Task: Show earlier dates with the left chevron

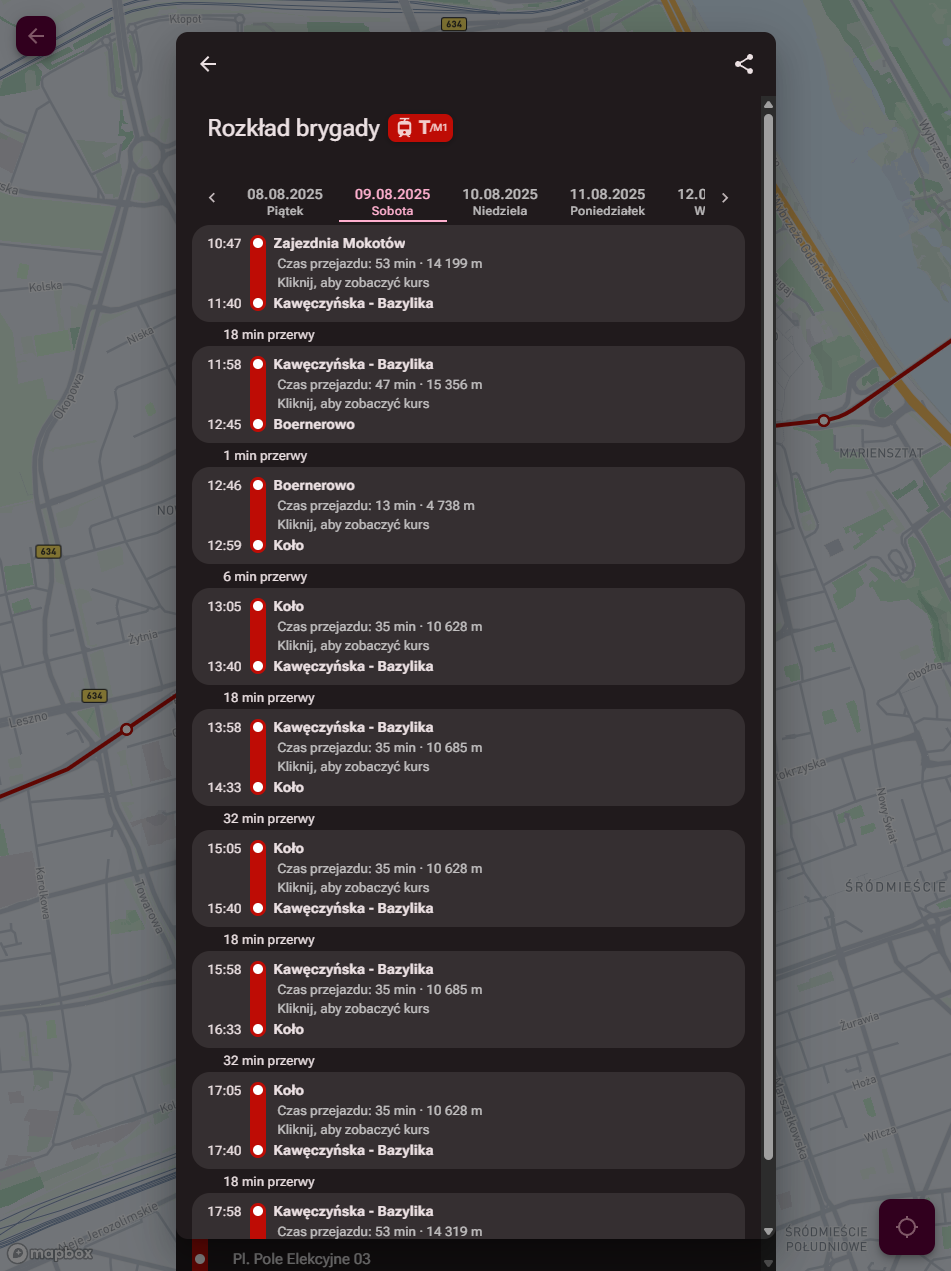Action: click(x=212, y=198)
